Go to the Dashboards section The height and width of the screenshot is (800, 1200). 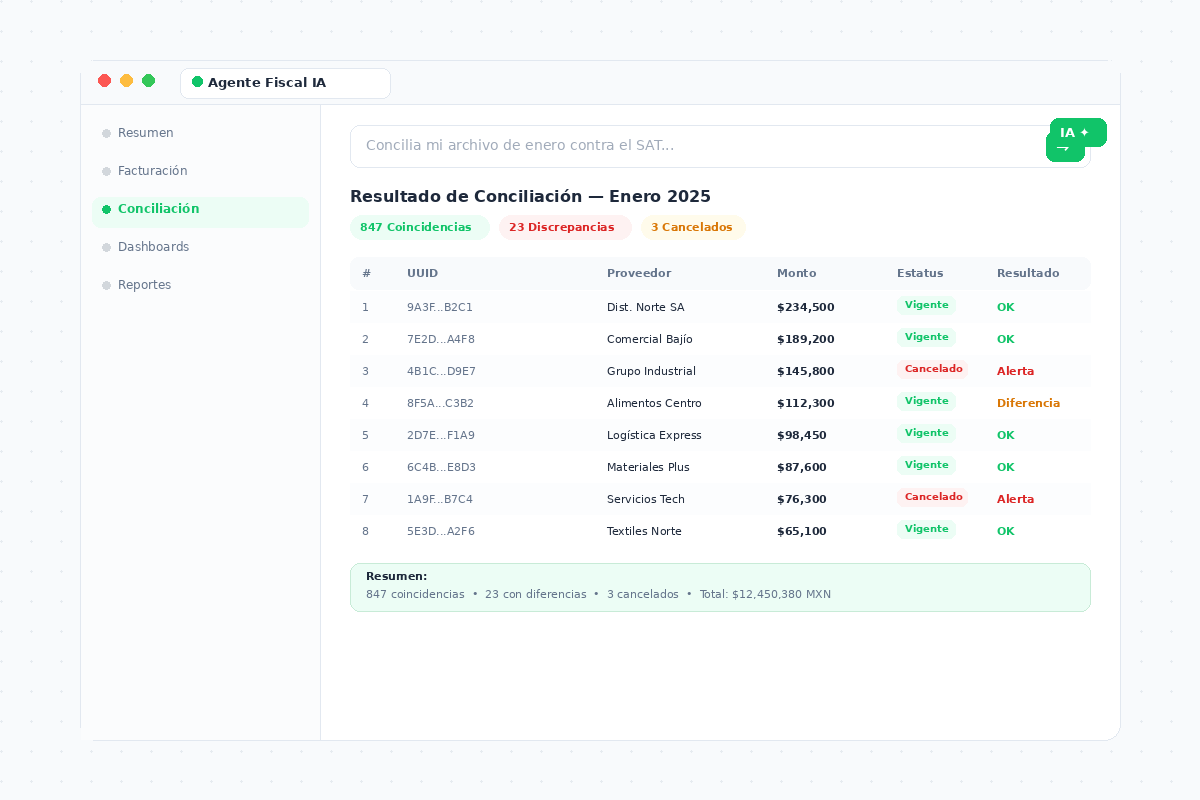(200, 247)
